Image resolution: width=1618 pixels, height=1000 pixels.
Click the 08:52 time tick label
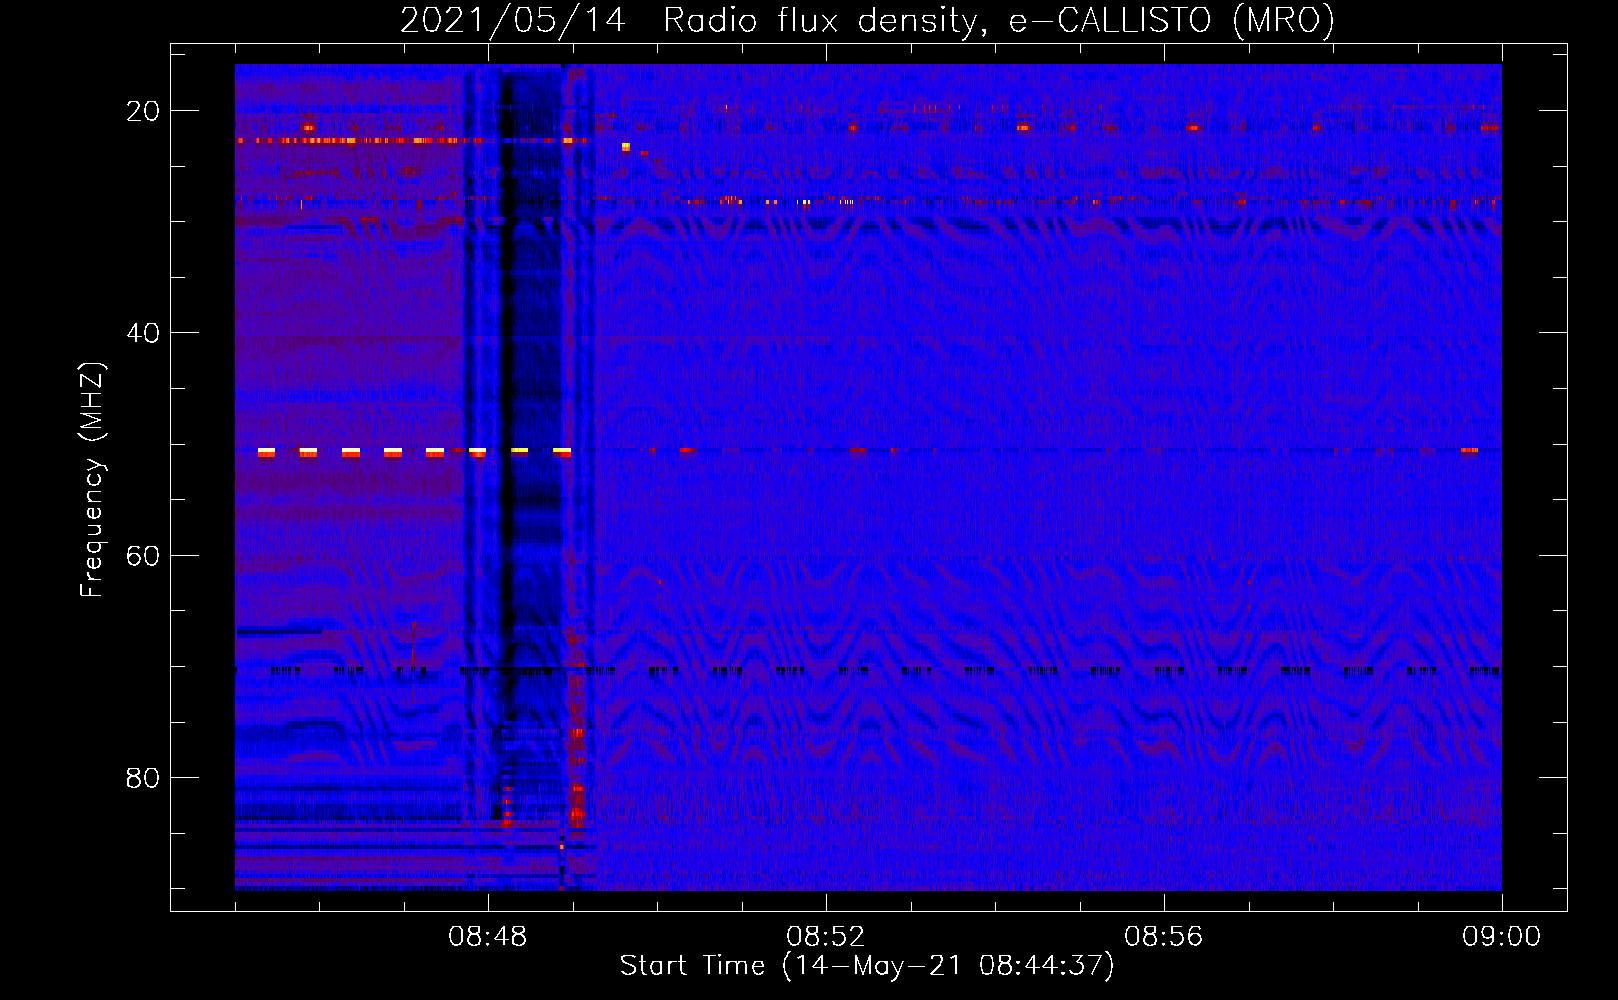(x=826, y=937)
